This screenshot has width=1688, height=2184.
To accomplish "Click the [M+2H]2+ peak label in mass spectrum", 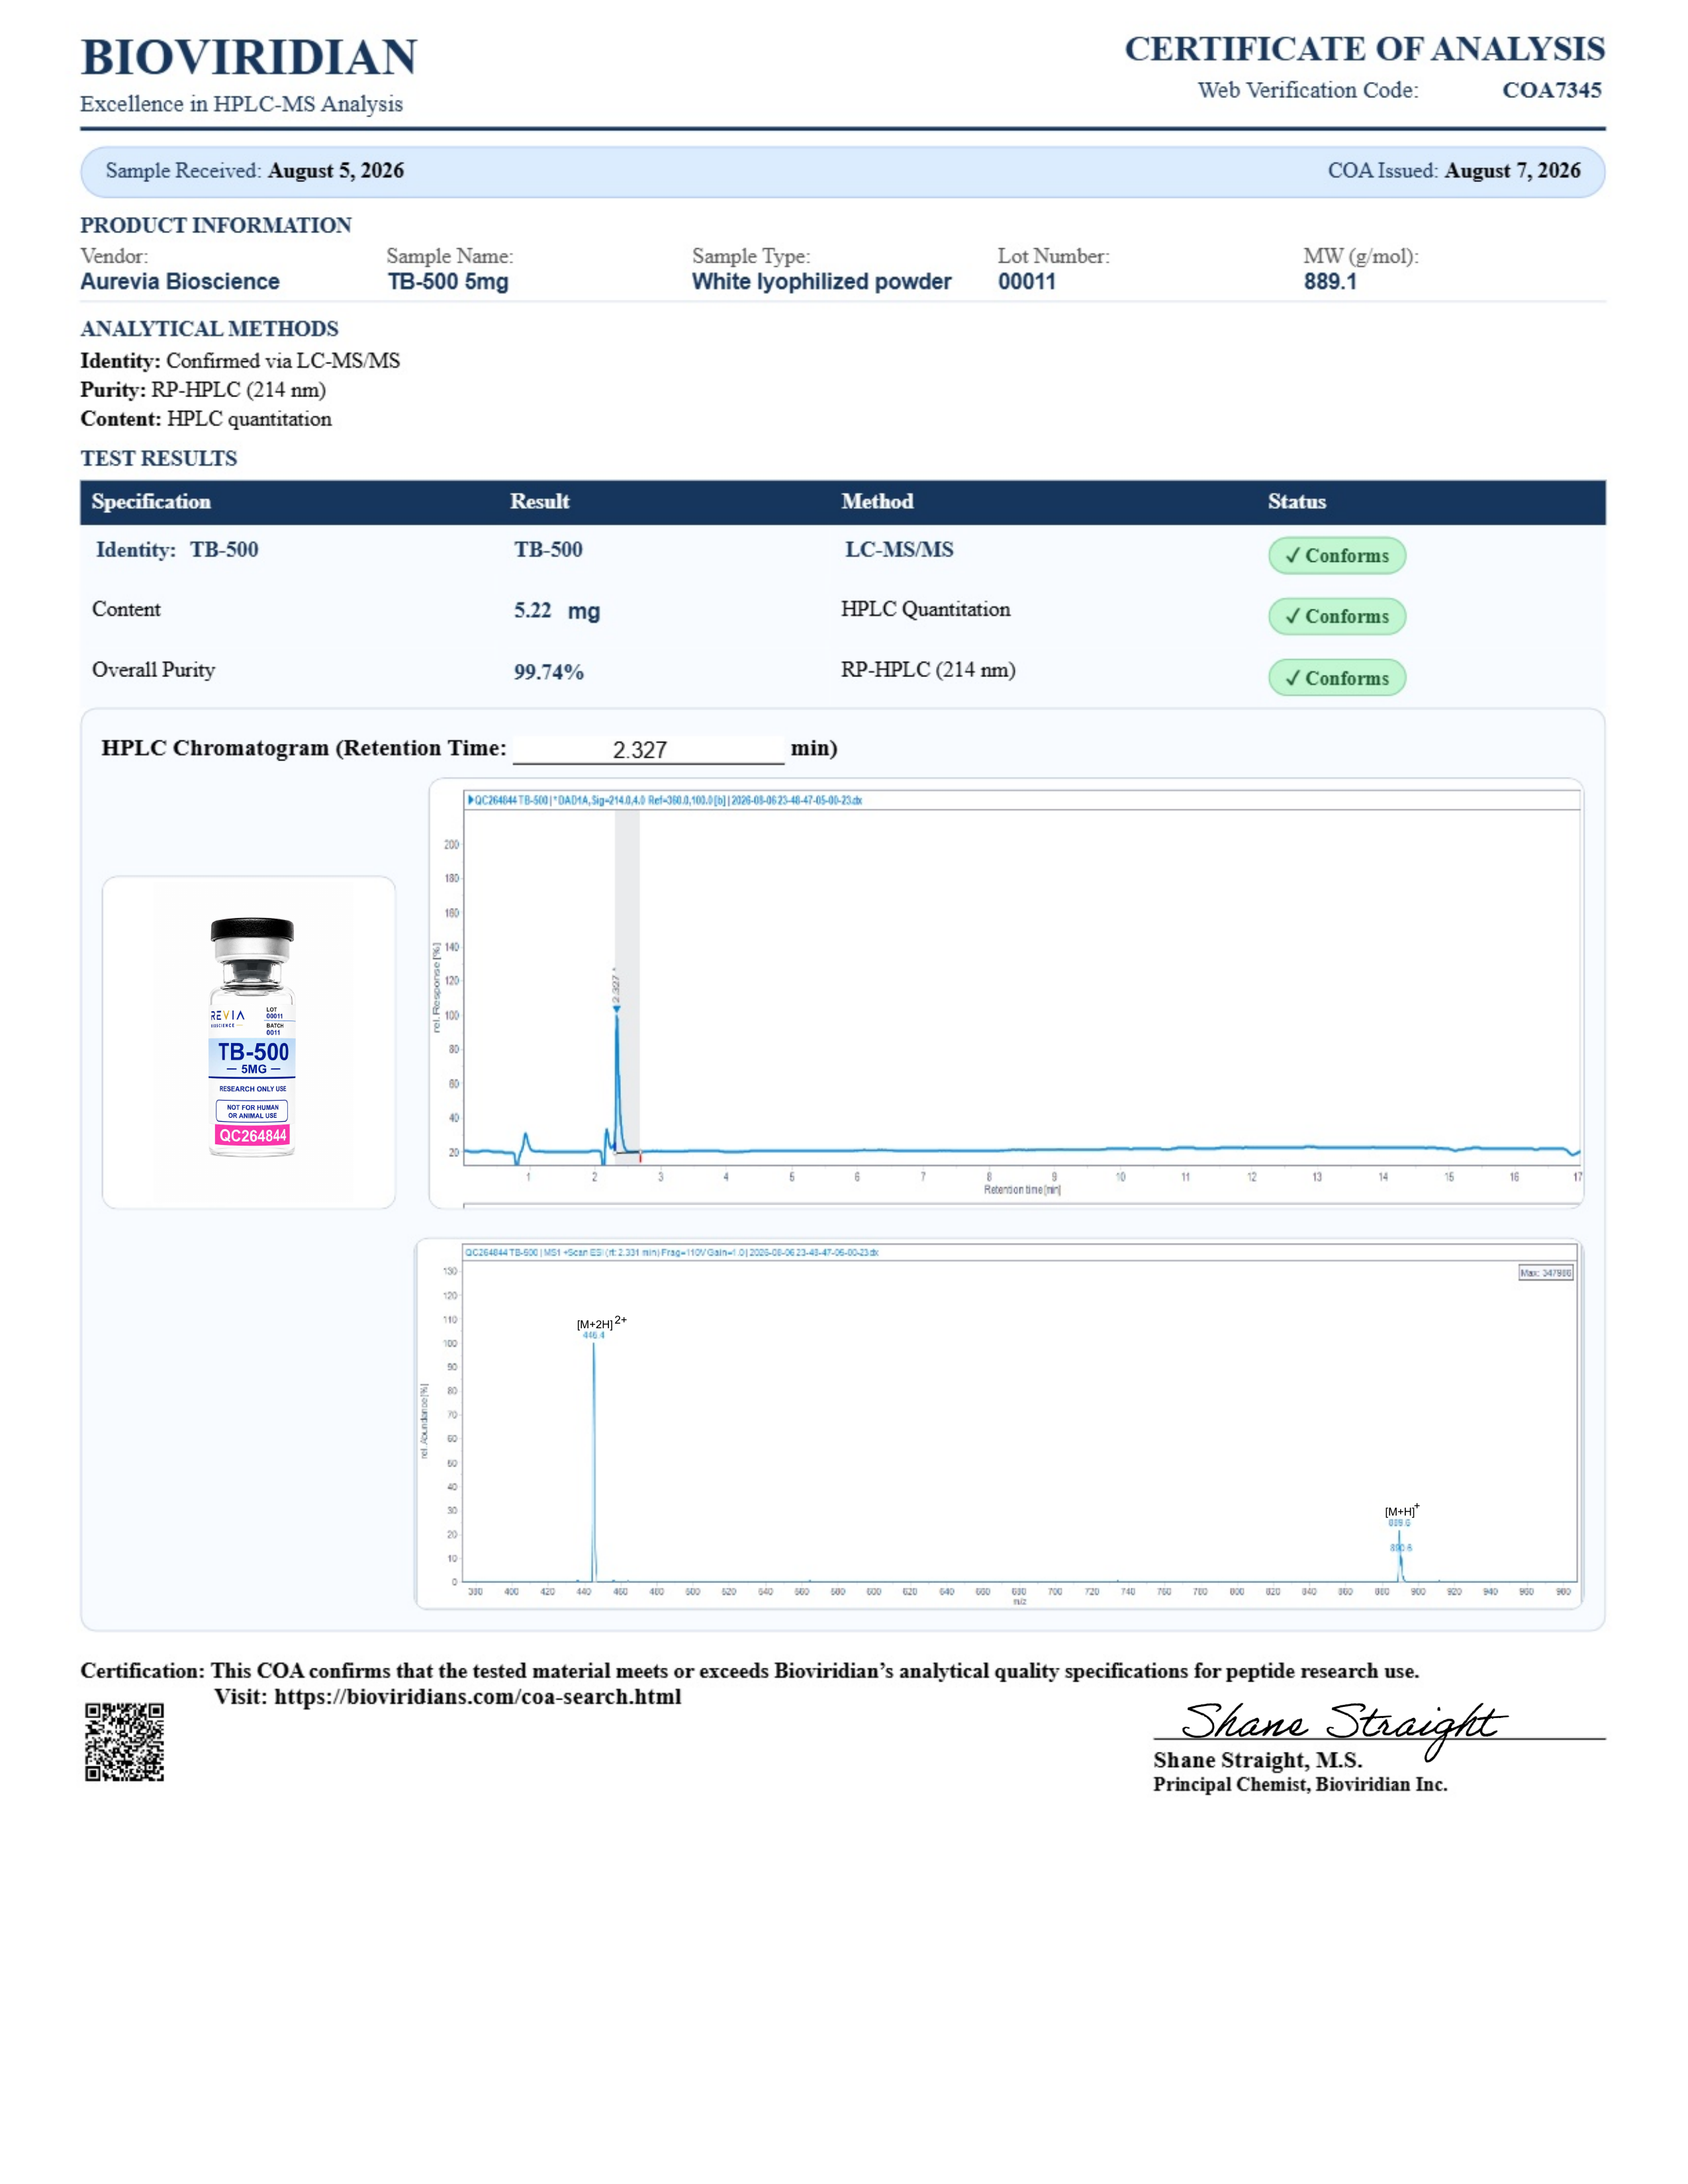I will coord(602,1323).
